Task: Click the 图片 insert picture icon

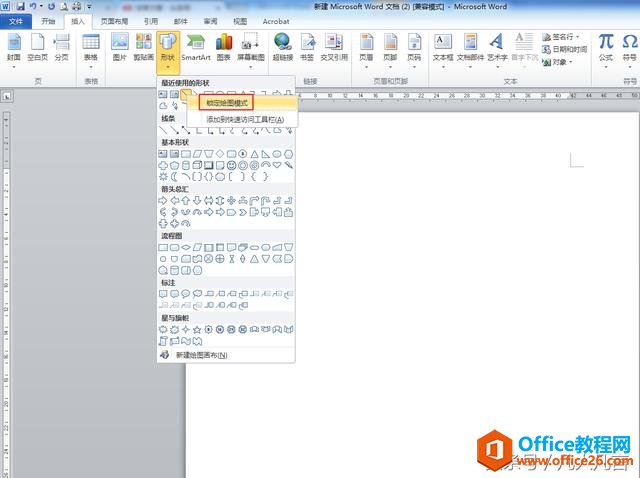Action: coord(120,48)
